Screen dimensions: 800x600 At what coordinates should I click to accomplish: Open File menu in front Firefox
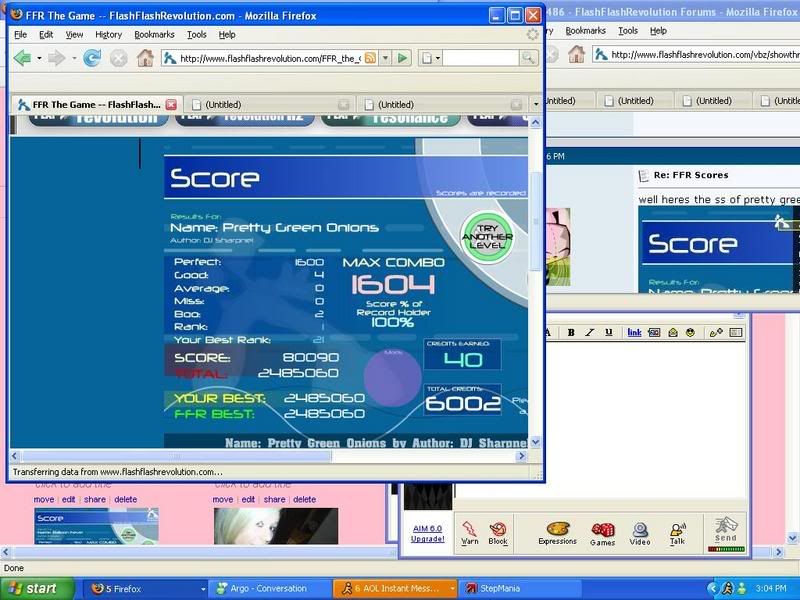20,35
